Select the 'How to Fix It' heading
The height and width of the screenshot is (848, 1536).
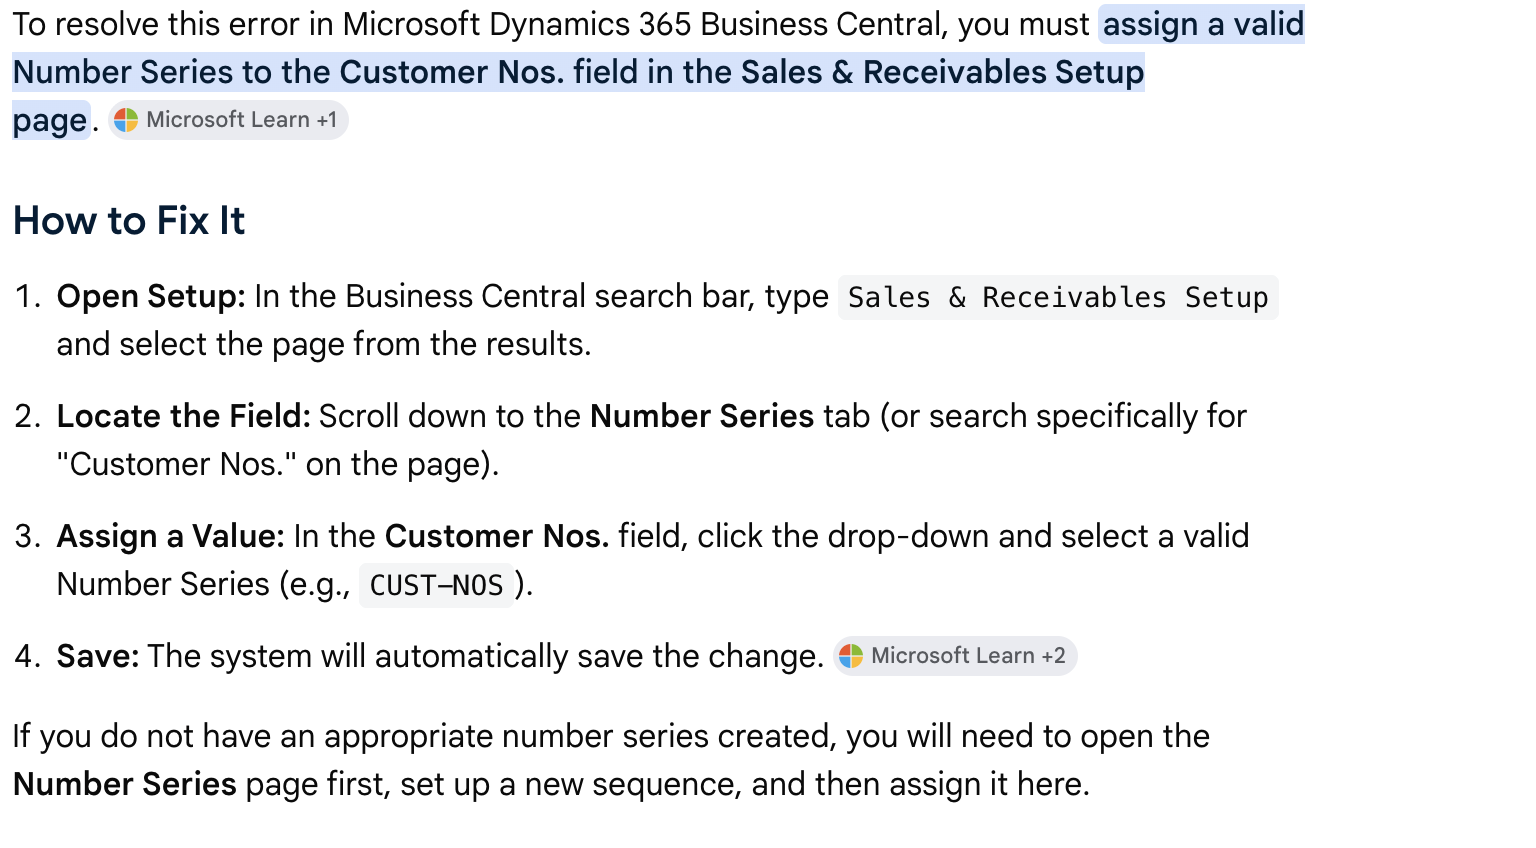click(129, 221)
